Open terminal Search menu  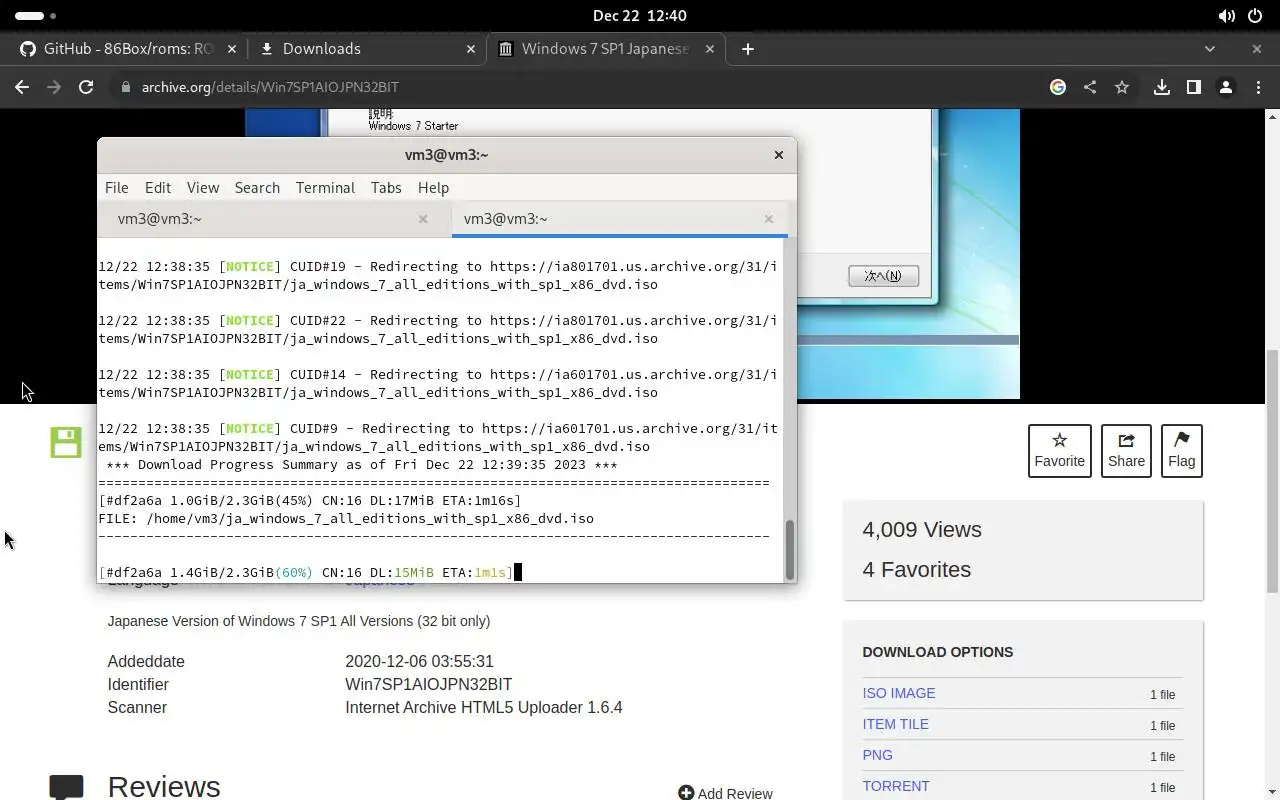click(257, 188)
